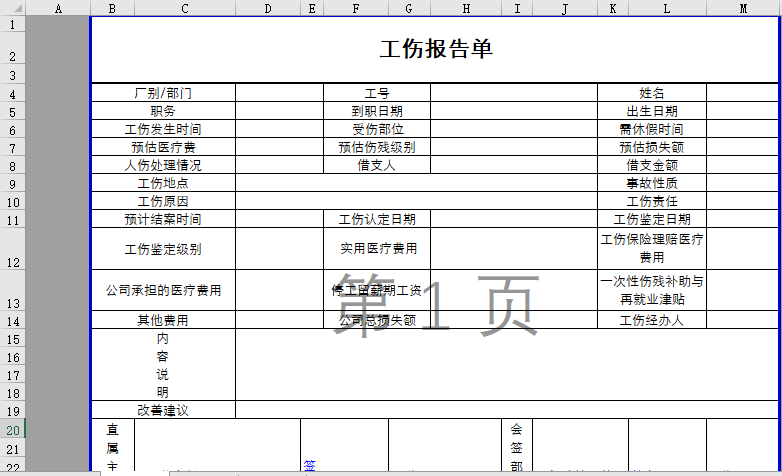This screenshot has height=476, width=782.
Task: Select the 工伤发生时间 cell
Action: (163, 129)
